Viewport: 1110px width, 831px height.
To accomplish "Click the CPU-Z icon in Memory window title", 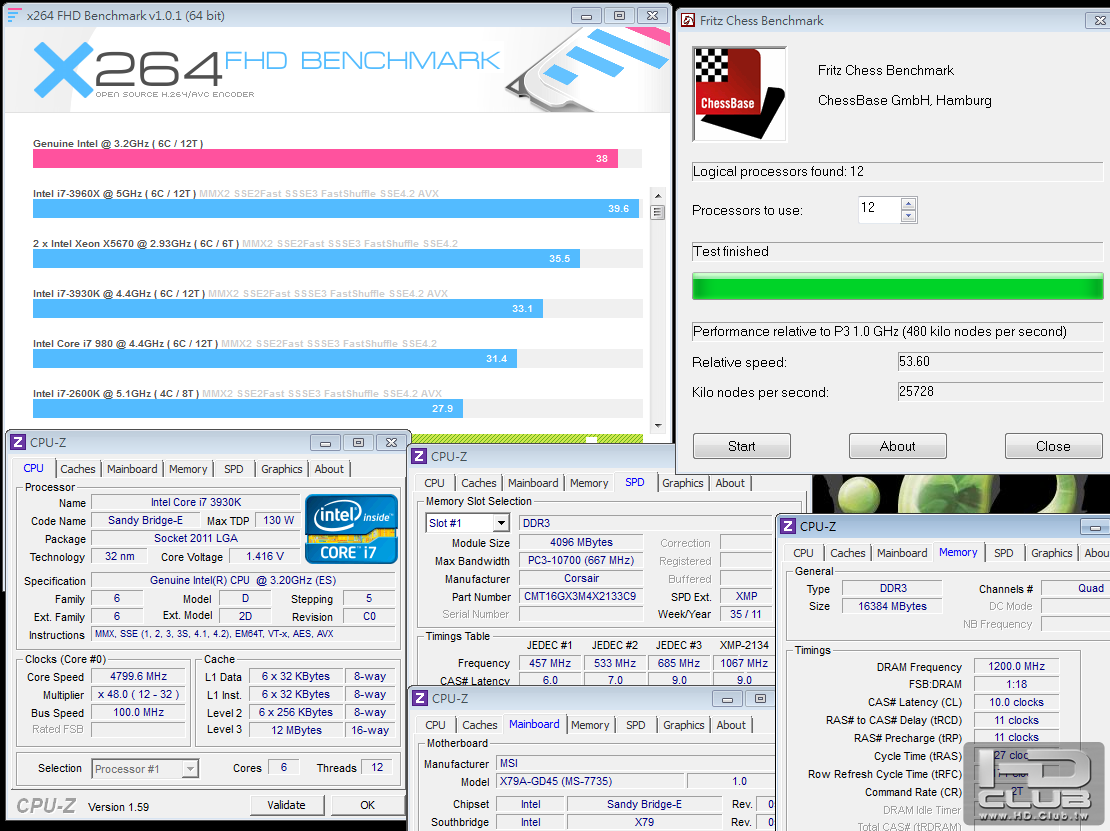I will coord(787,527).
